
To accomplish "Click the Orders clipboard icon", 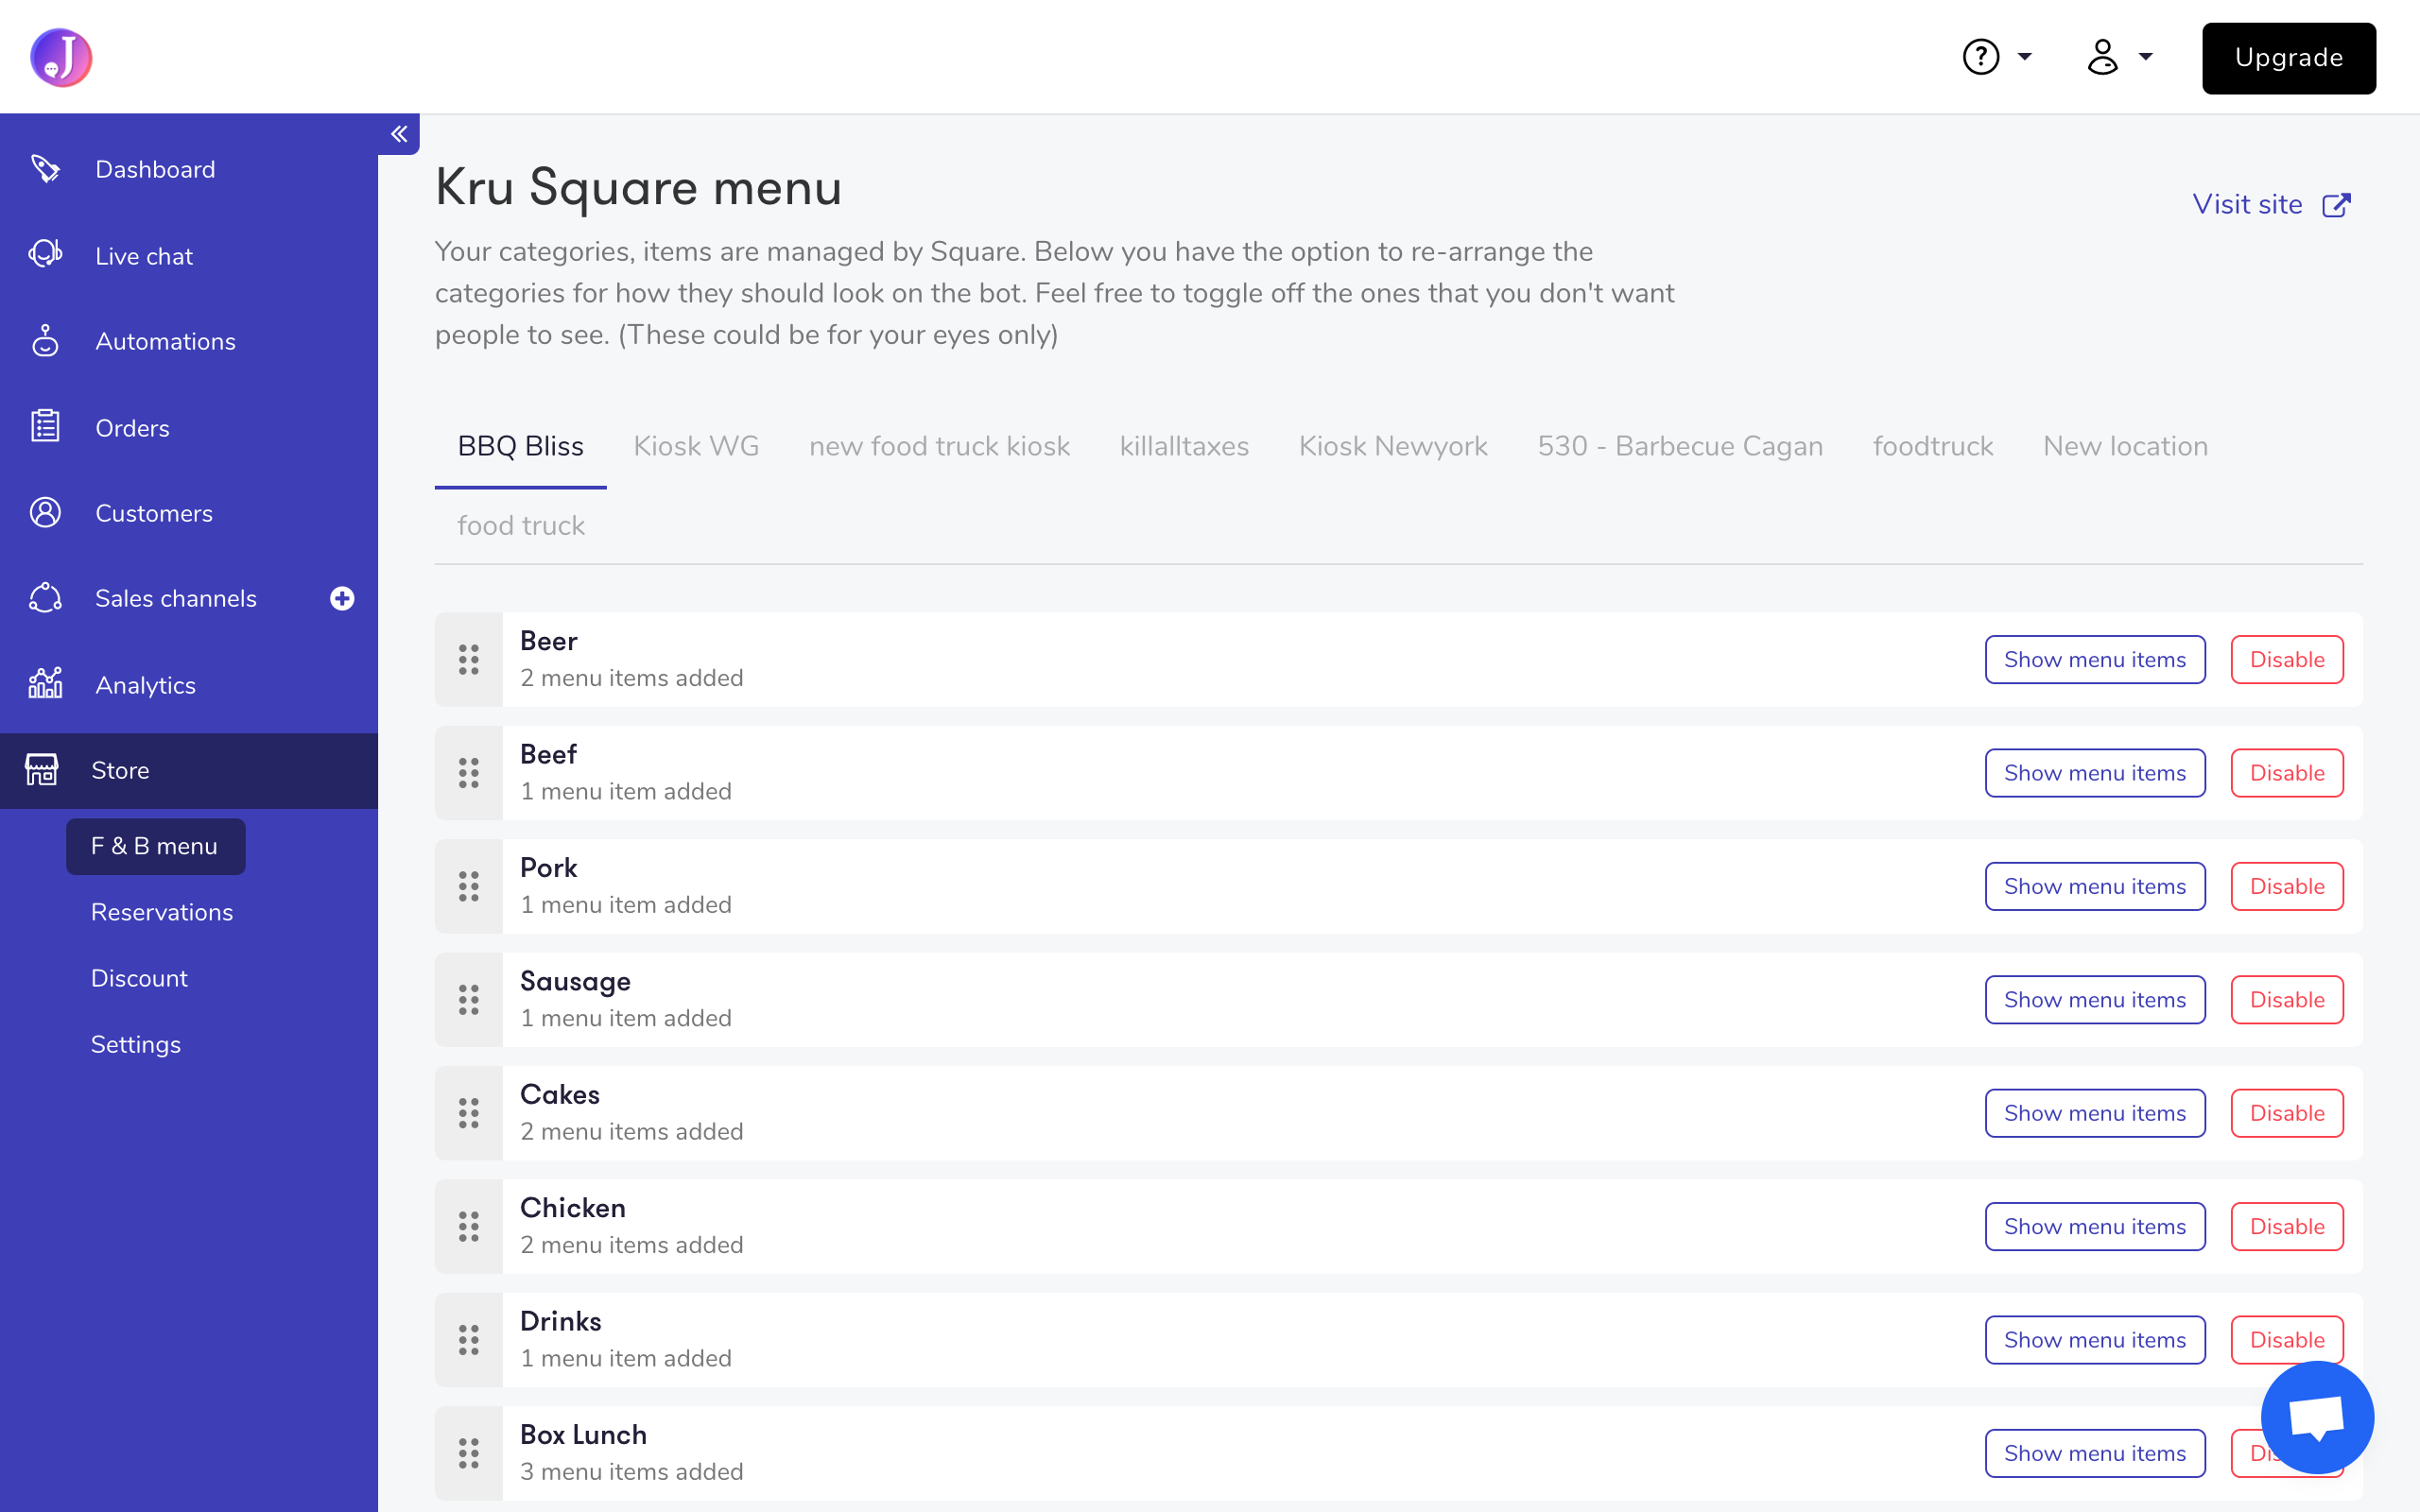I will click(x=45, y=427).
